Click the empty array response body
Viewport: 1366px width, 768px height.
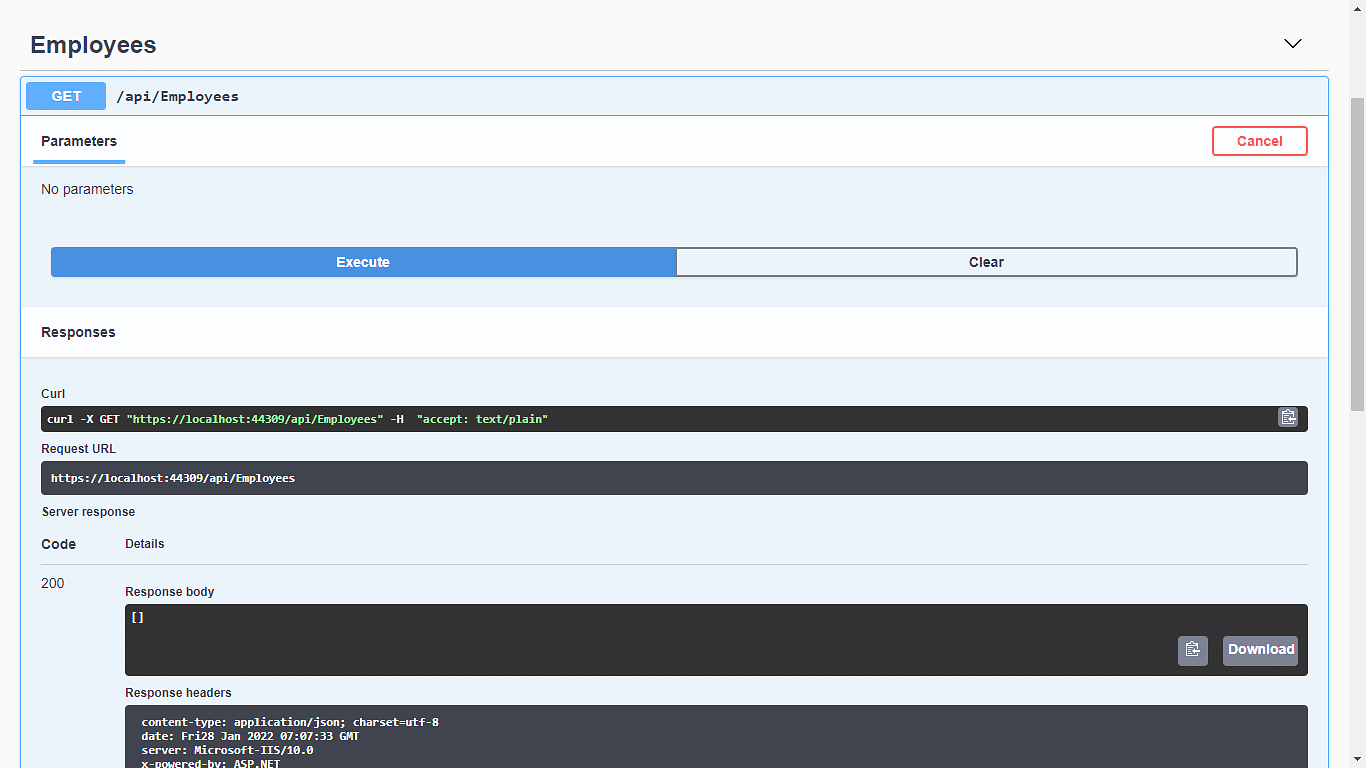pyautogui.click(x=137, y=617)
